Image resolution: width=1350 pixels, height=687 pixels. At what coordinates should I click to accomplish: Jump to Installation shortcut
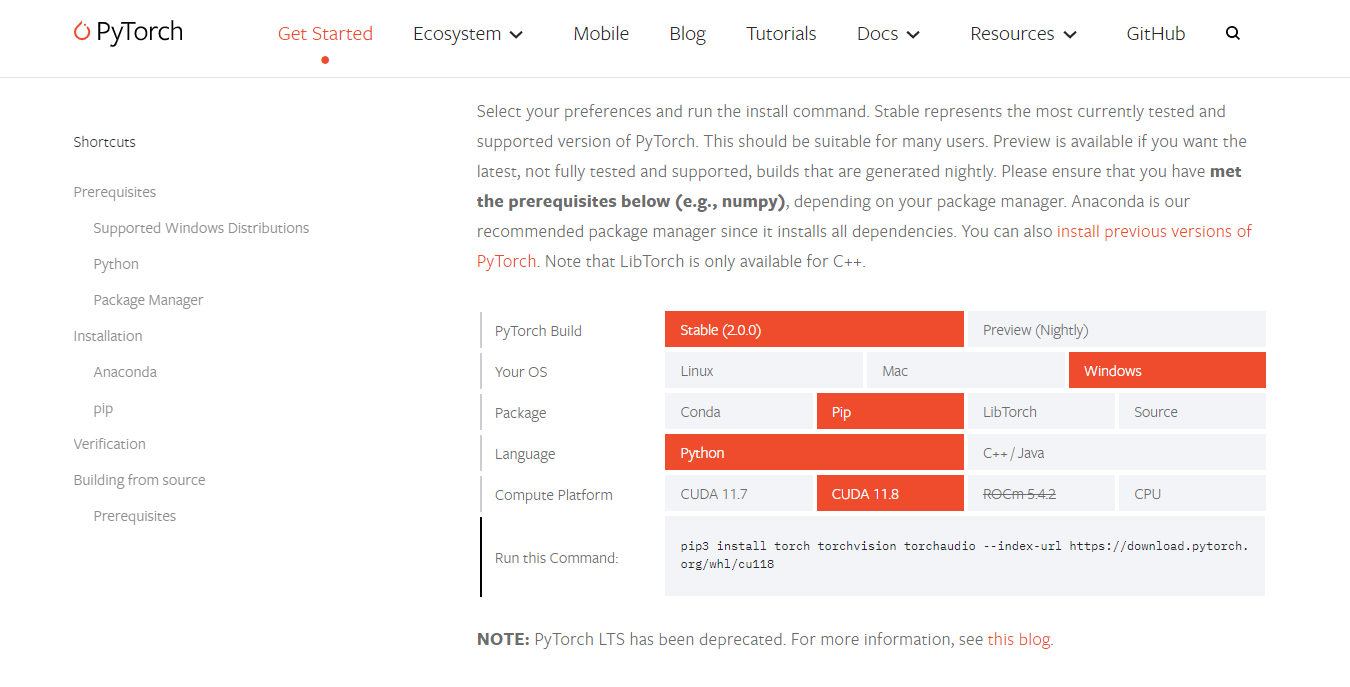pos(108,336)
